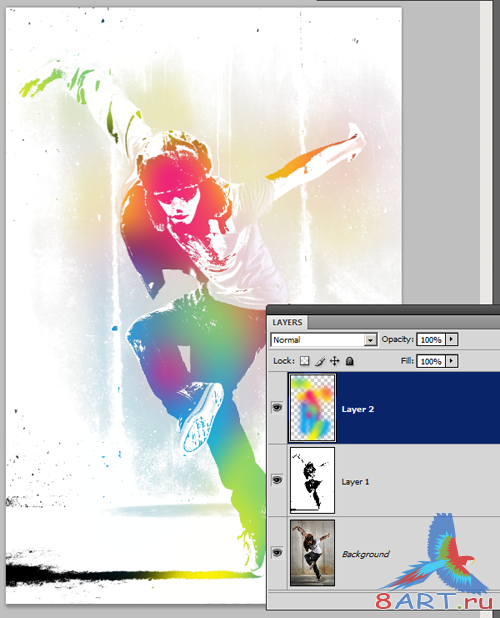
Task: Toggle visibility of Layer 1
Action: (277, 480)
